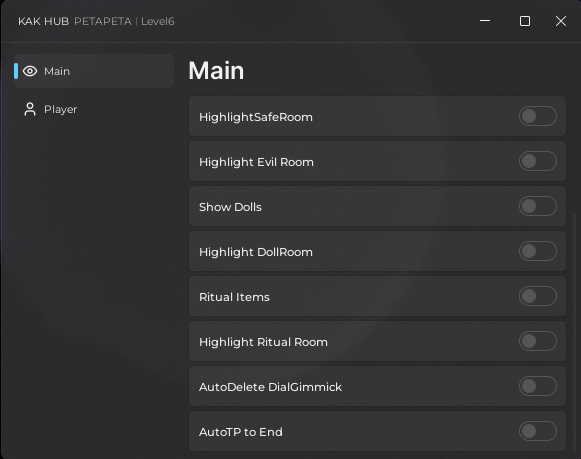Click the AutoTP to End label
581x459 pixels.
(x=240, y=432)
